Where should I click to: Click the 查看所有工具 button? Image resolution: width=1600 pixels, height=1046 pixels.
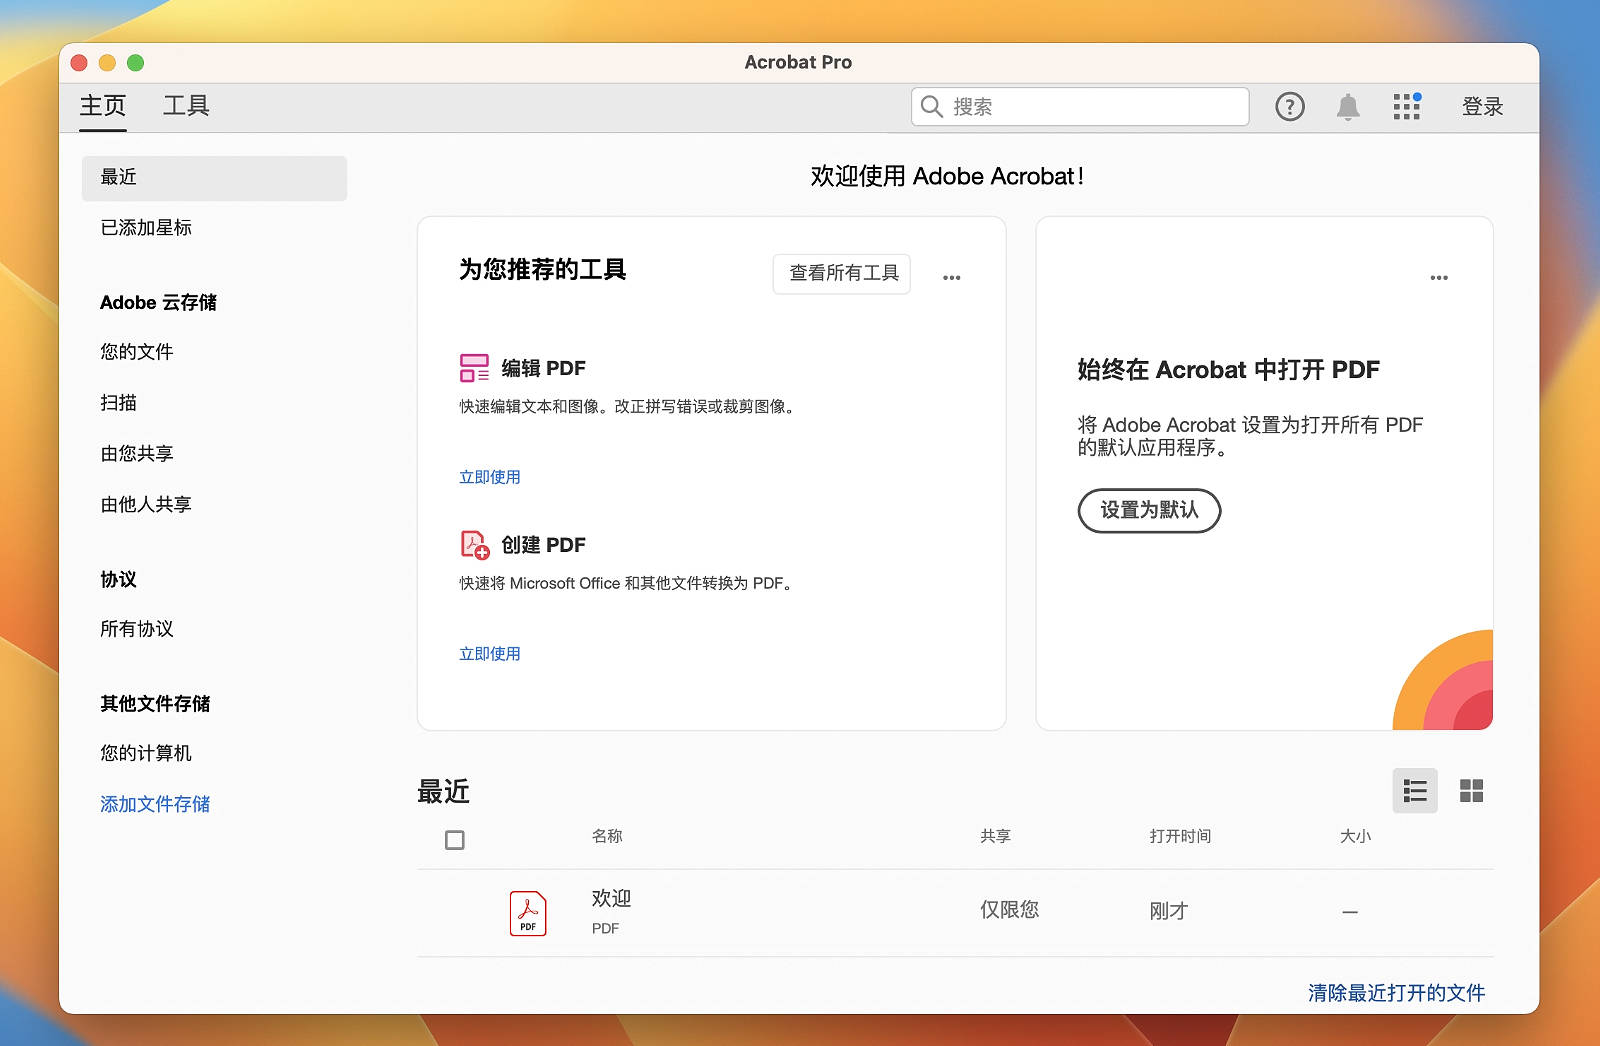[842, 273]
